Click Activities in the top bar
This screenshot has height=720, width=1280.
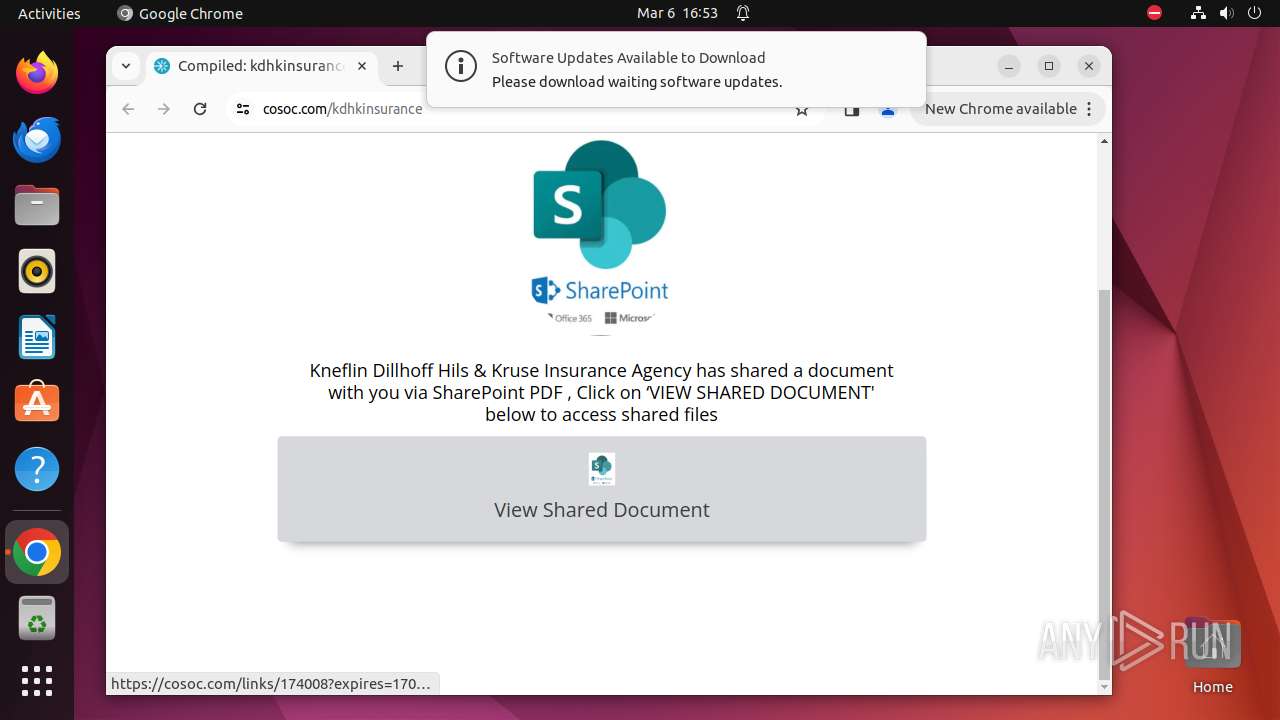coord(49,13)
